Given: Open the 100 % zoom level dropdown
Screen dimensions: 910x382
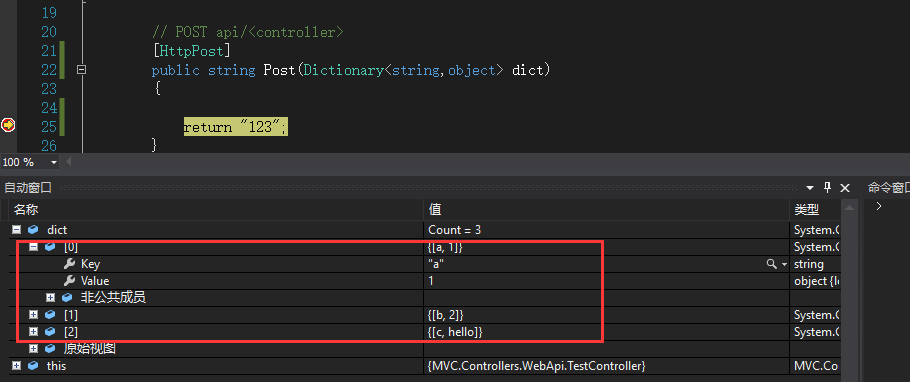Looking at the screenshot, I should point(54,163).
